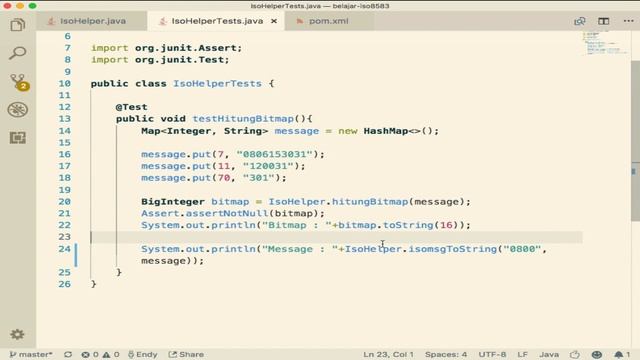Click string "301" on line 18
The width and height of the screenshot is (640, 360).
point(259,178)
